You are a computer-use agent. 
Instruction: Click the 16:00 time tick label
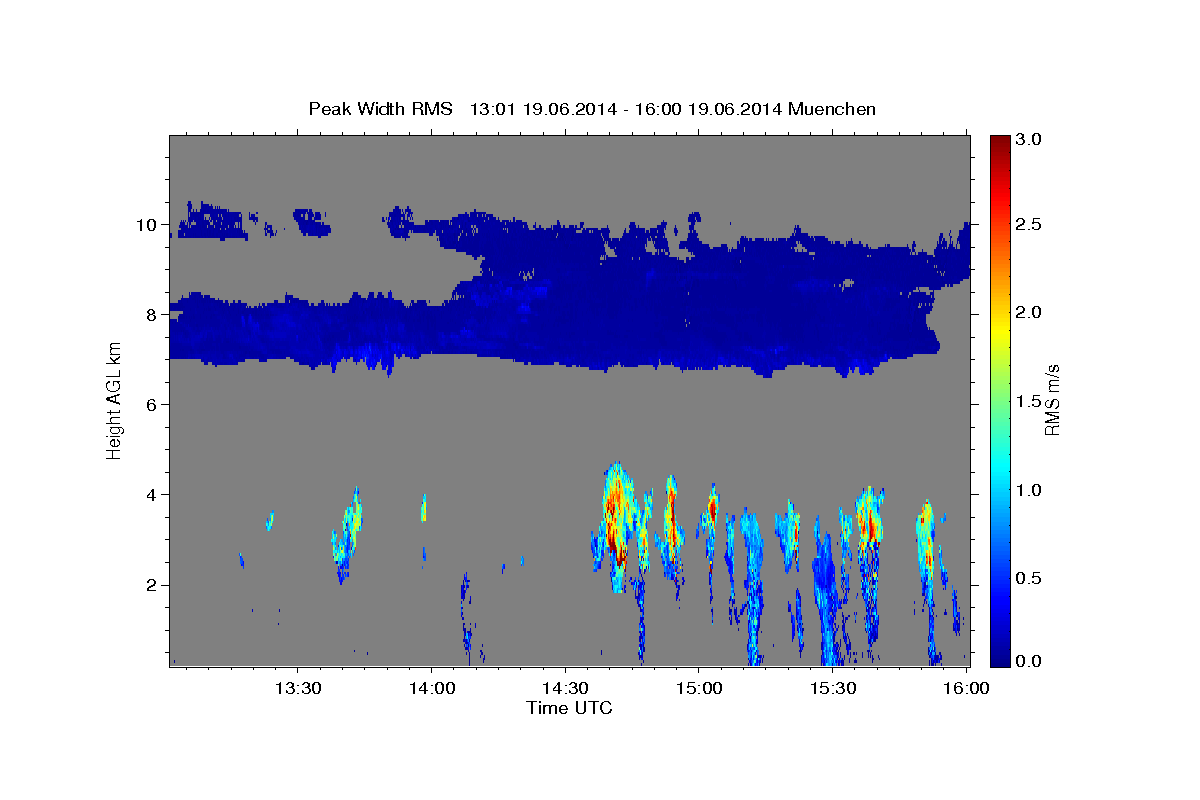tap(966, 688)
